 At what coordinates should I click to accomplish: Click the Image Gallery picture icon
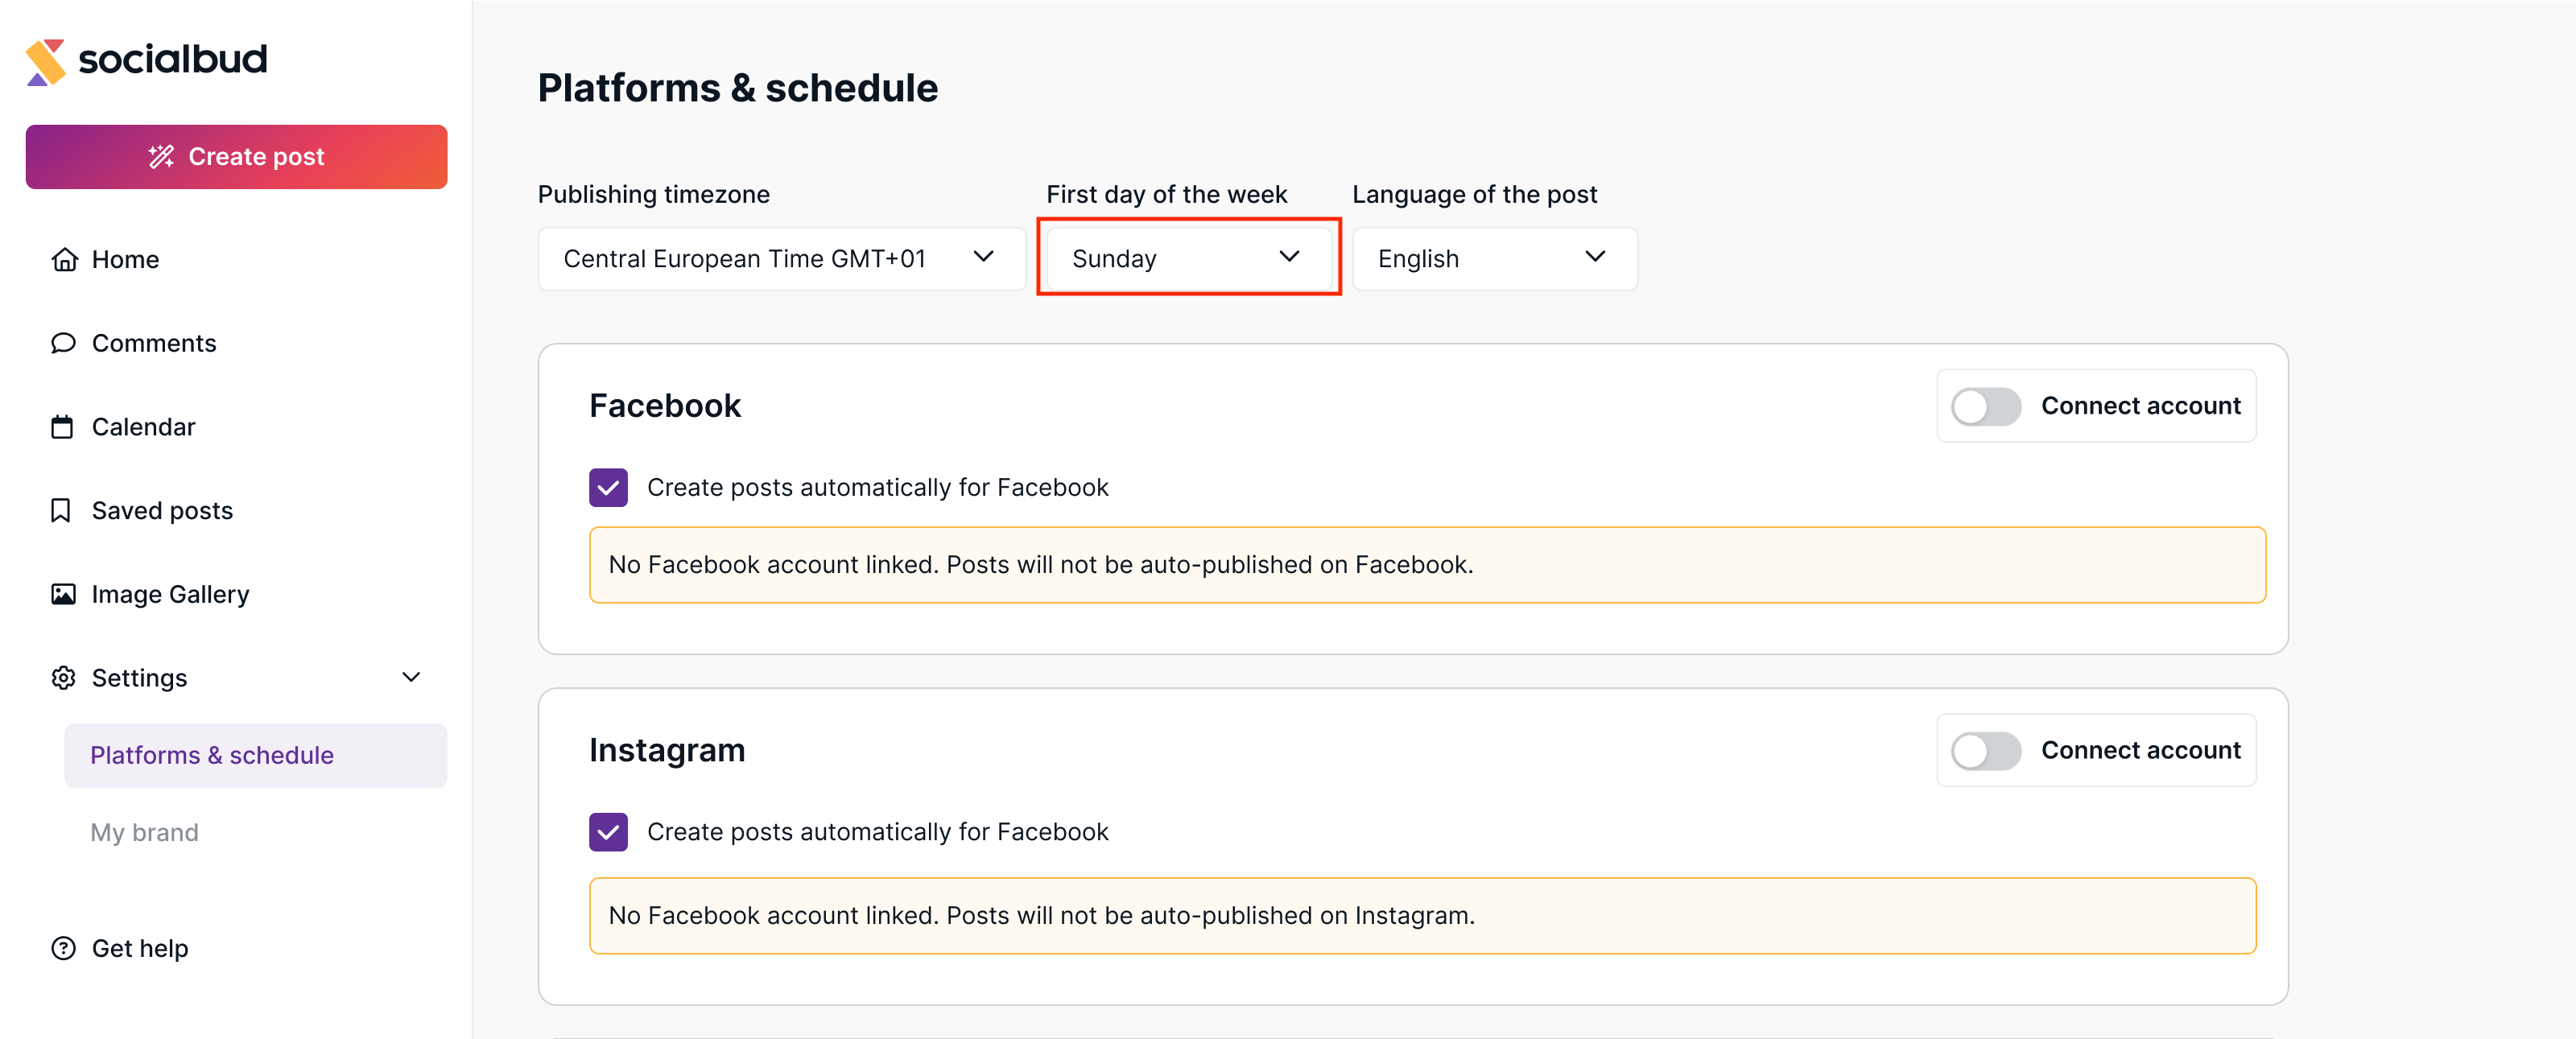click(63, 594)
